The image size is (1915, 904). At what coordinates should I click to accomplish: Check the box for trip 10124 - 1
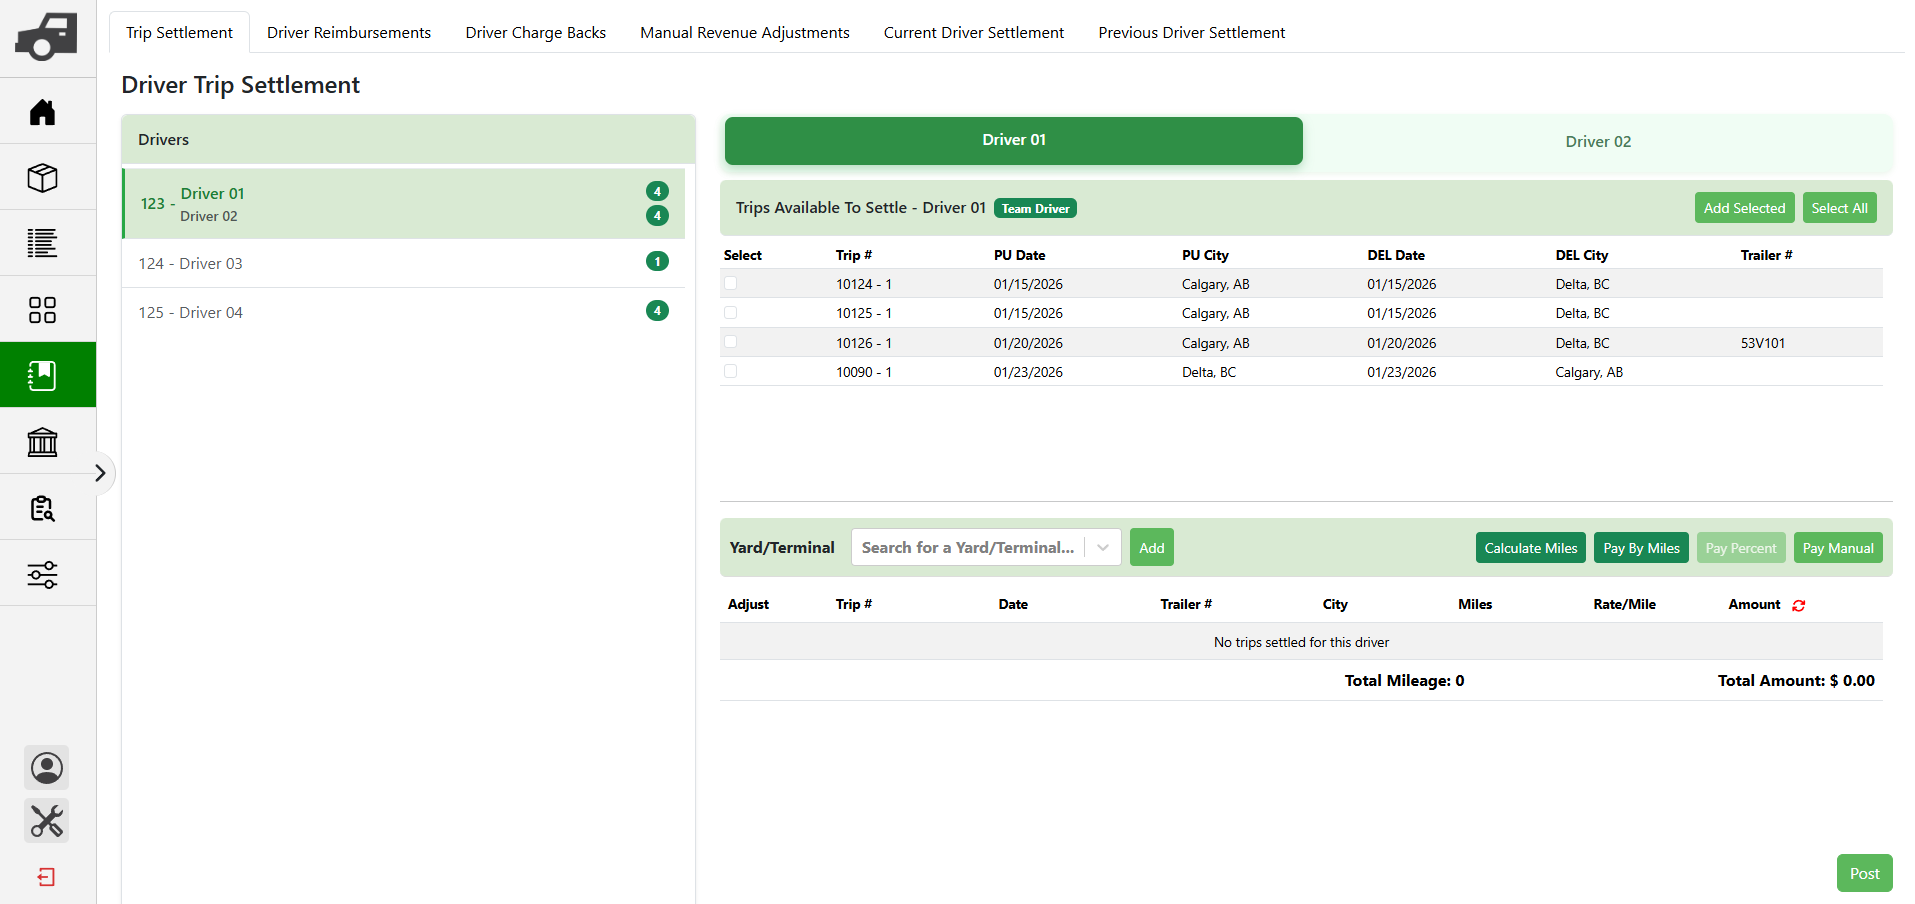point(731,284)
